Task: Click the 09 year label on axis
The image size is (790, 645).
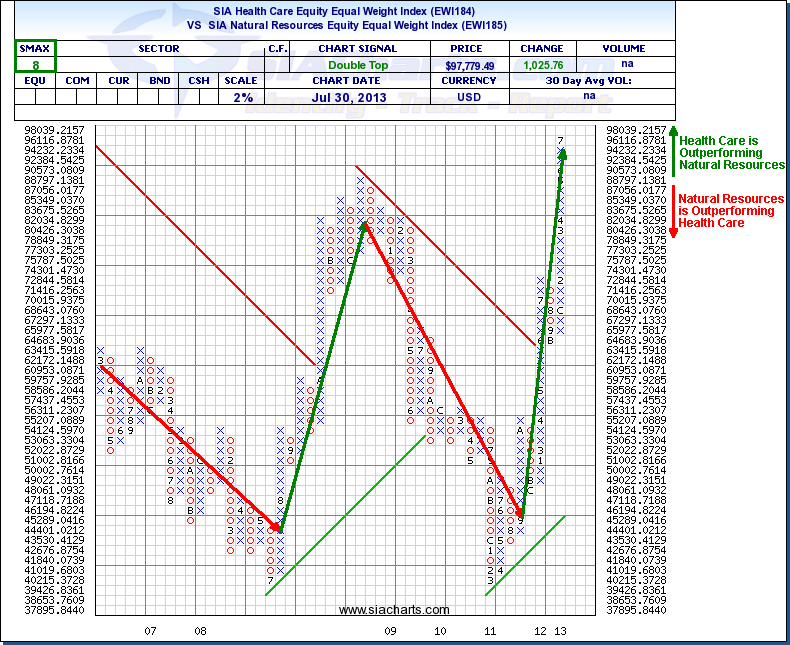Action: click(x=390, y=631)
